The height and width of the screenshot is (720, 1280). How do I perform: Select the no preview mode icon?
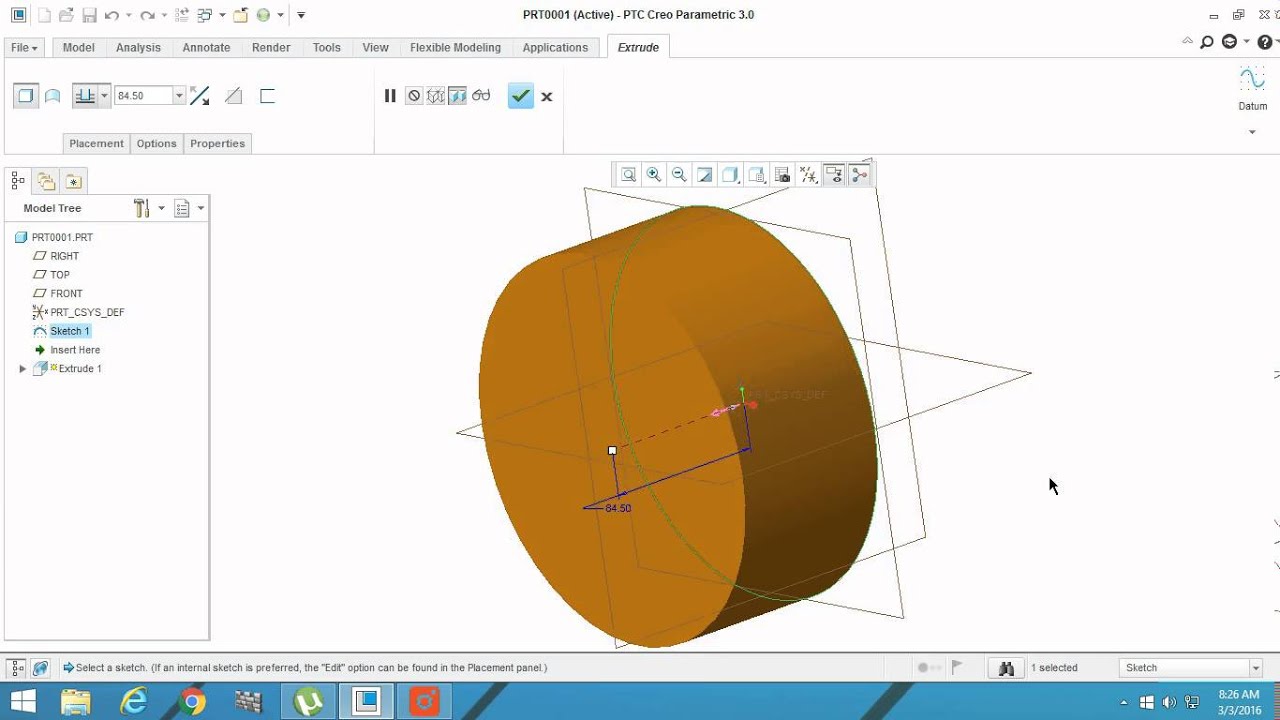pyautogui.click(x=414, y=96)
